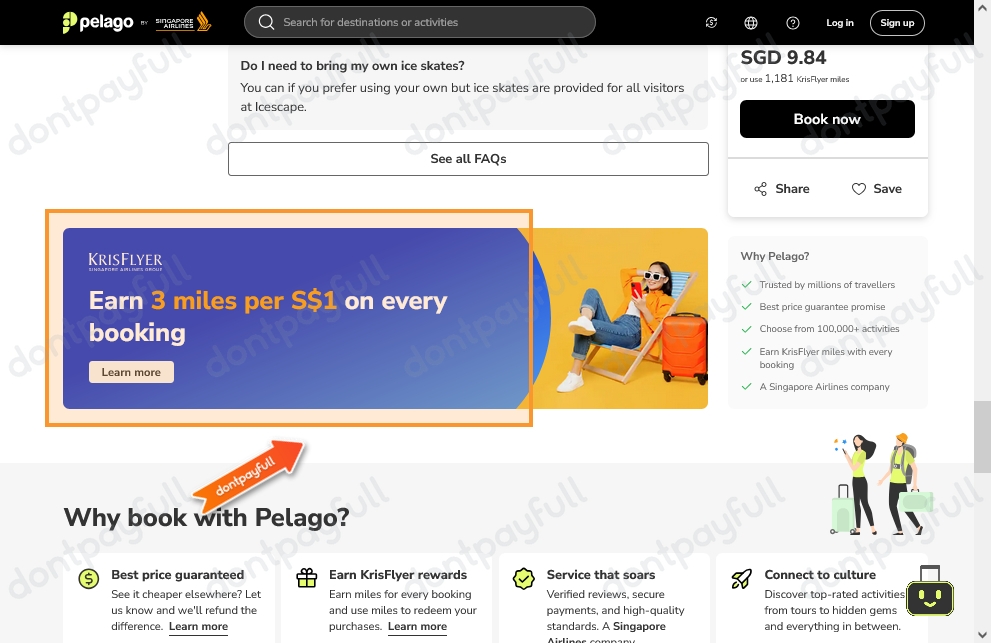This screenshot has height=643, width=991.
Task: Click the Sign up button
Action: click(x=897, y=23)
